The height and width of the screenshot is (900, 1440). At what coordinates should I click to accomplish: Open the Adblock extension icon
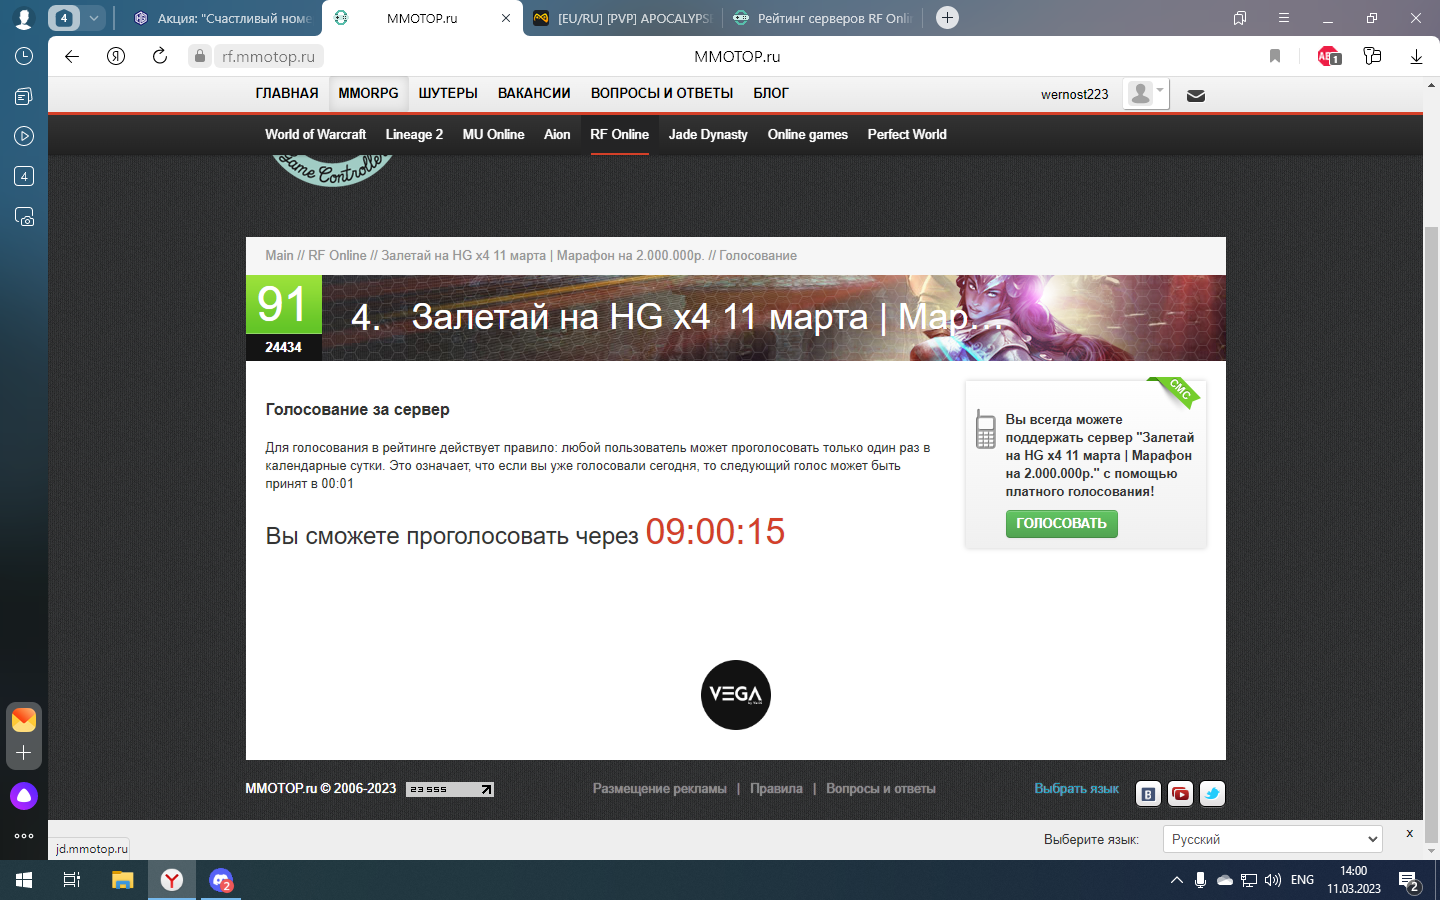click(x=1329, y=56)
